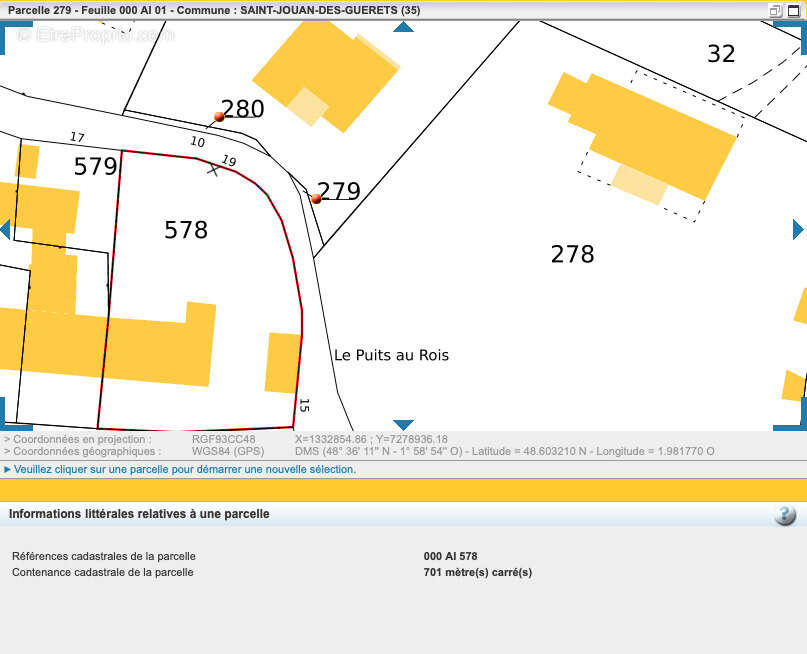Image resolution: width=807 pixels, height=654 pixels.
Task: Restore the map window using title bar icon
Action: point(775,10)
